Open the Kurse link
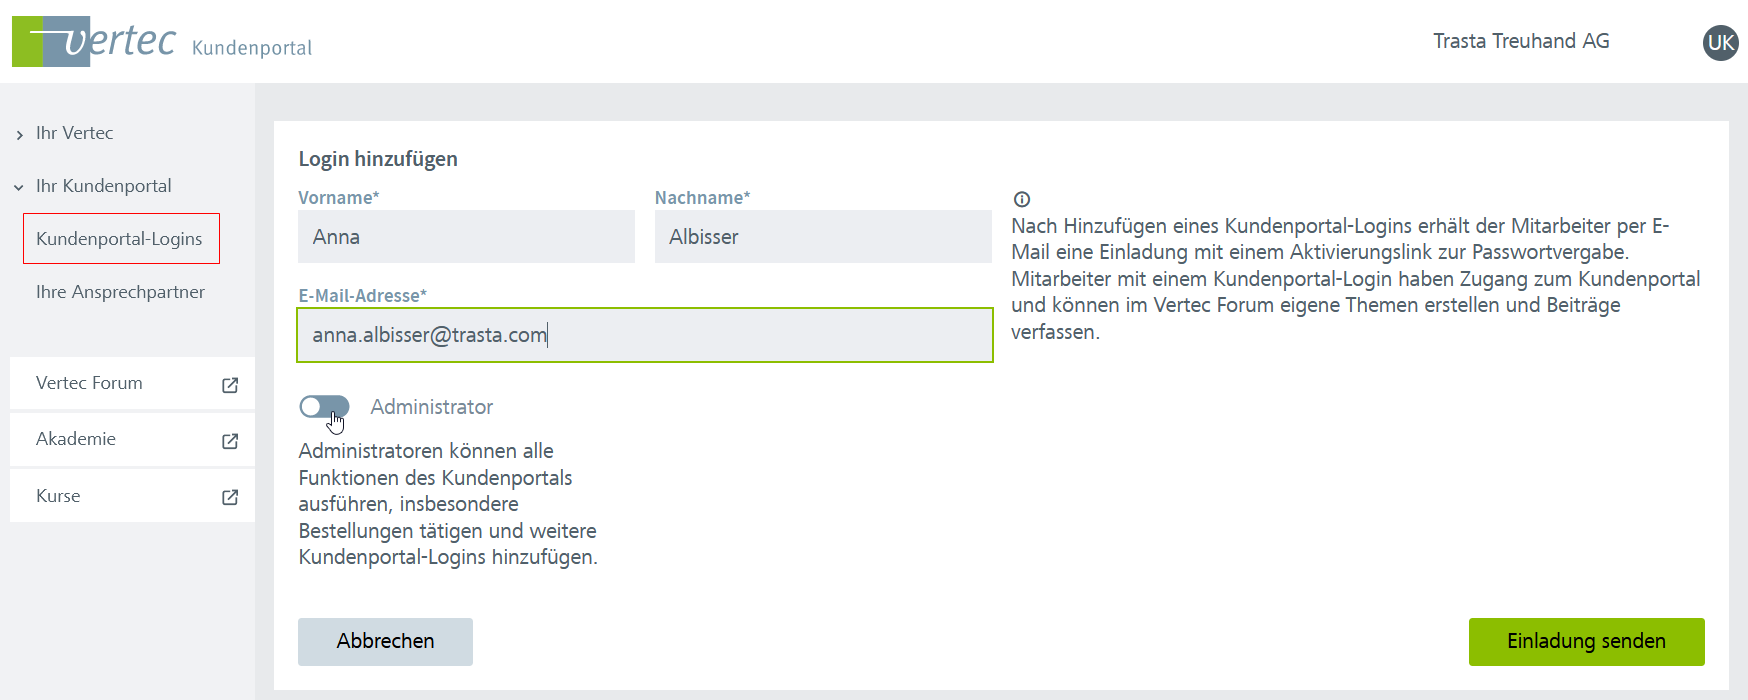Viewport: 1748px width, 700px height. pos(58,496)
